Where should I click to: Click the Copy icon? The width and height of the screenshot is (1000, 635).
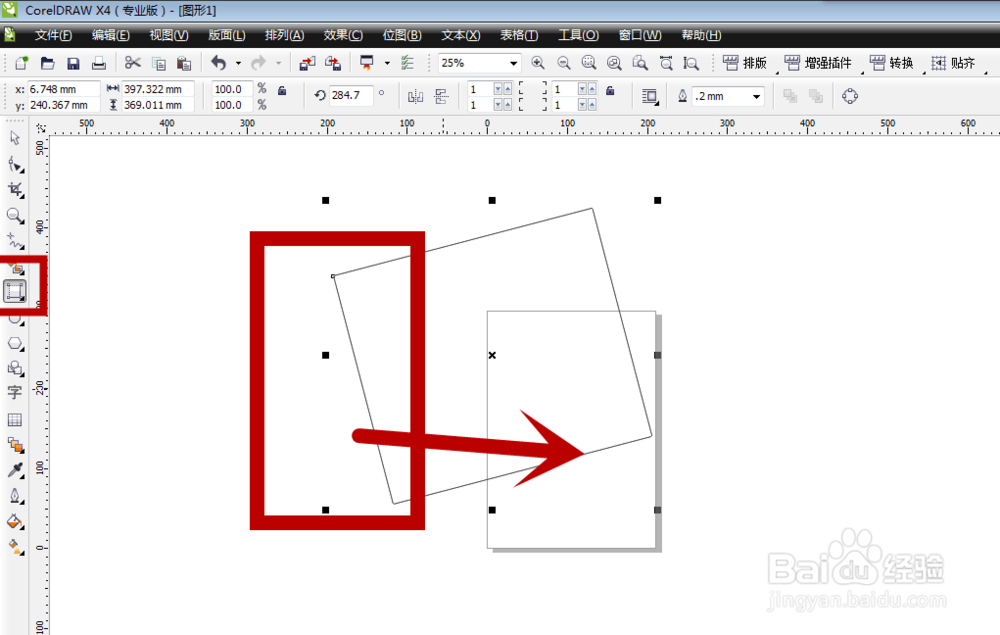[159, 63]
